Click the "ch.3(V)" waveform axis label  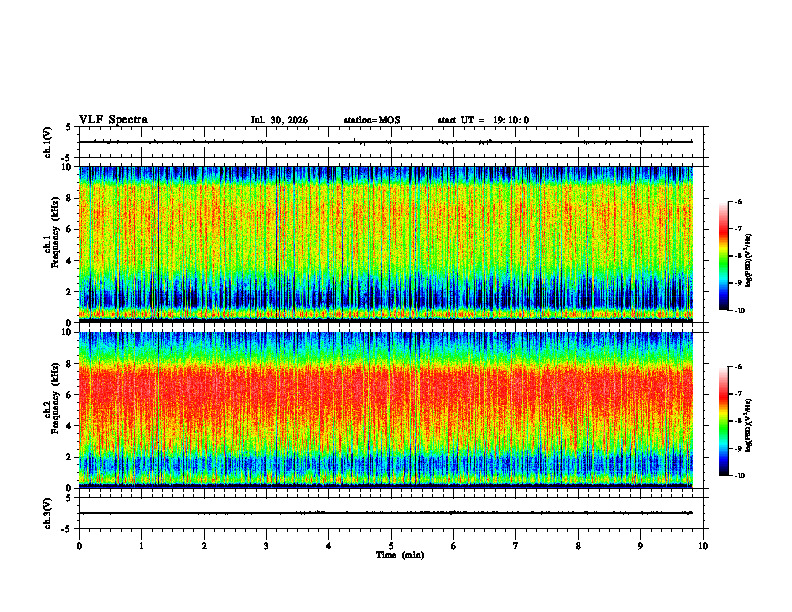pos(48,513)
